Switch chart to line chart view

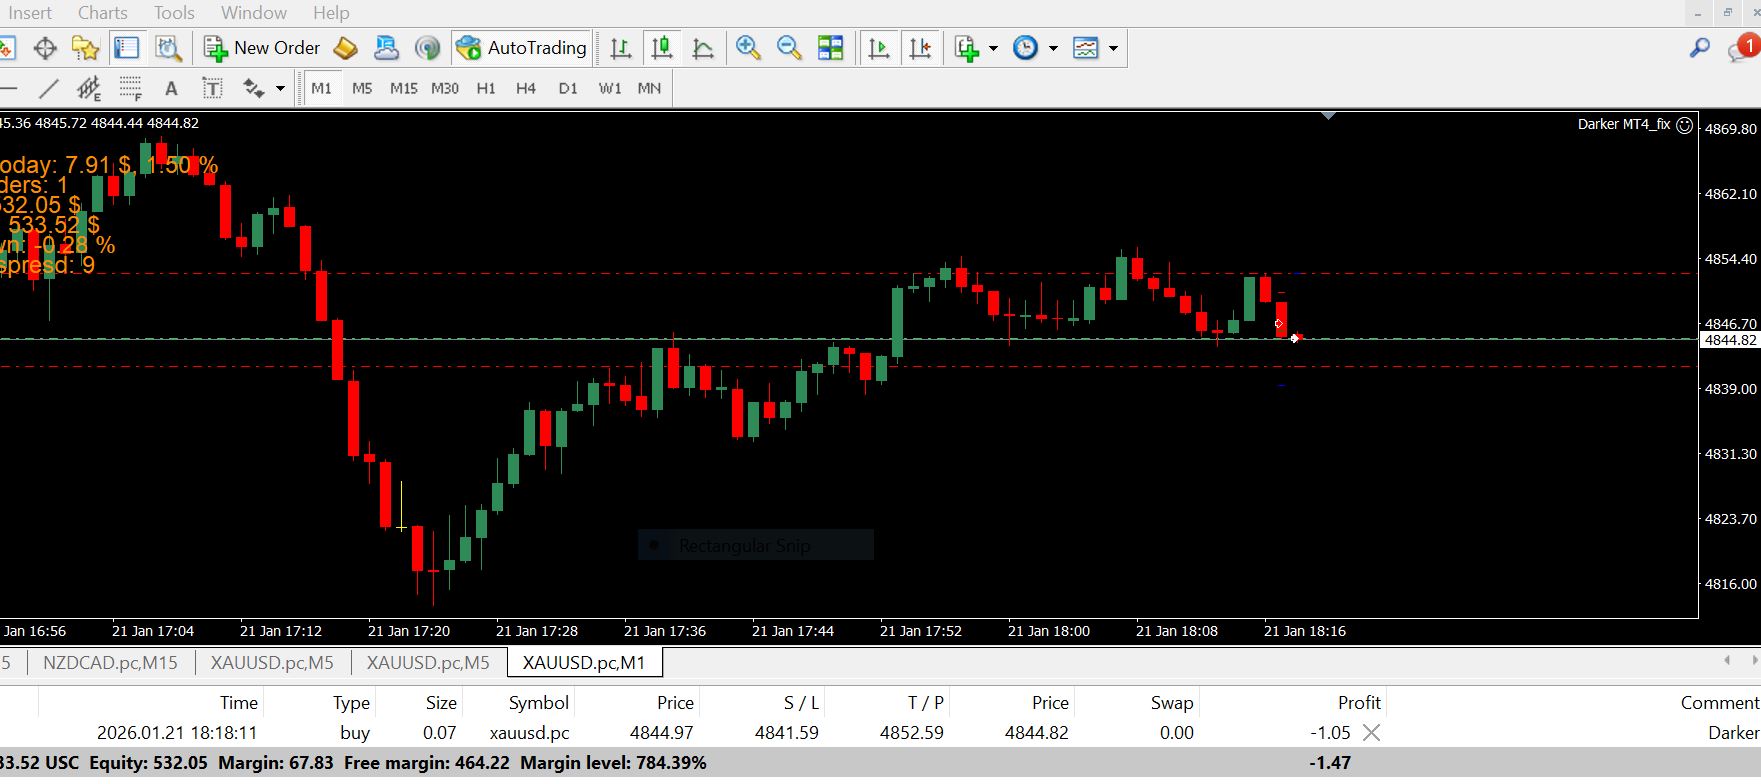[x=703, y=48]
